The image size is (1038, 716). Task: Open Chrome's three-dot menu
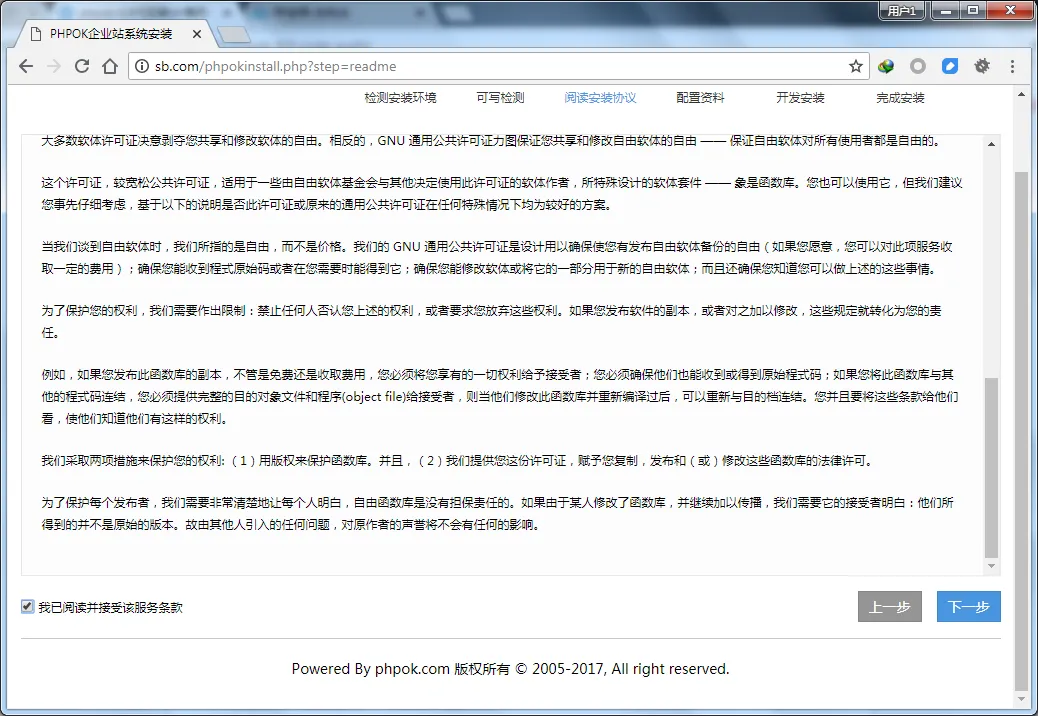(1013, 66)
